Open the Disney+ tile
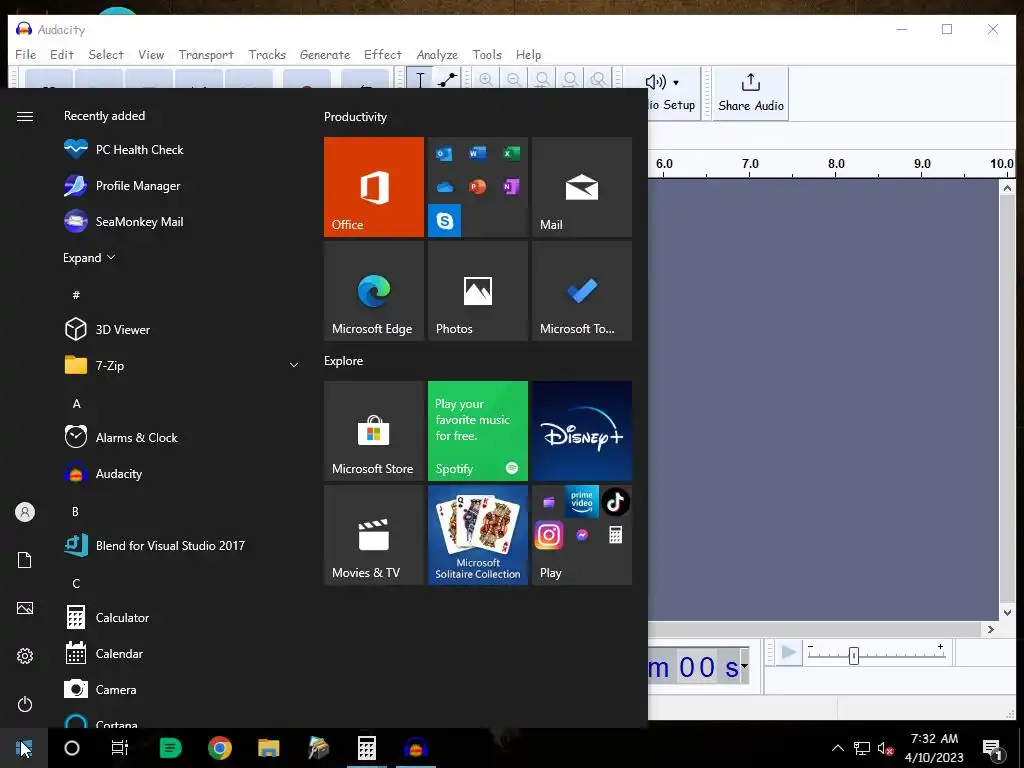The image size is (1024, 768). [582, 431]
